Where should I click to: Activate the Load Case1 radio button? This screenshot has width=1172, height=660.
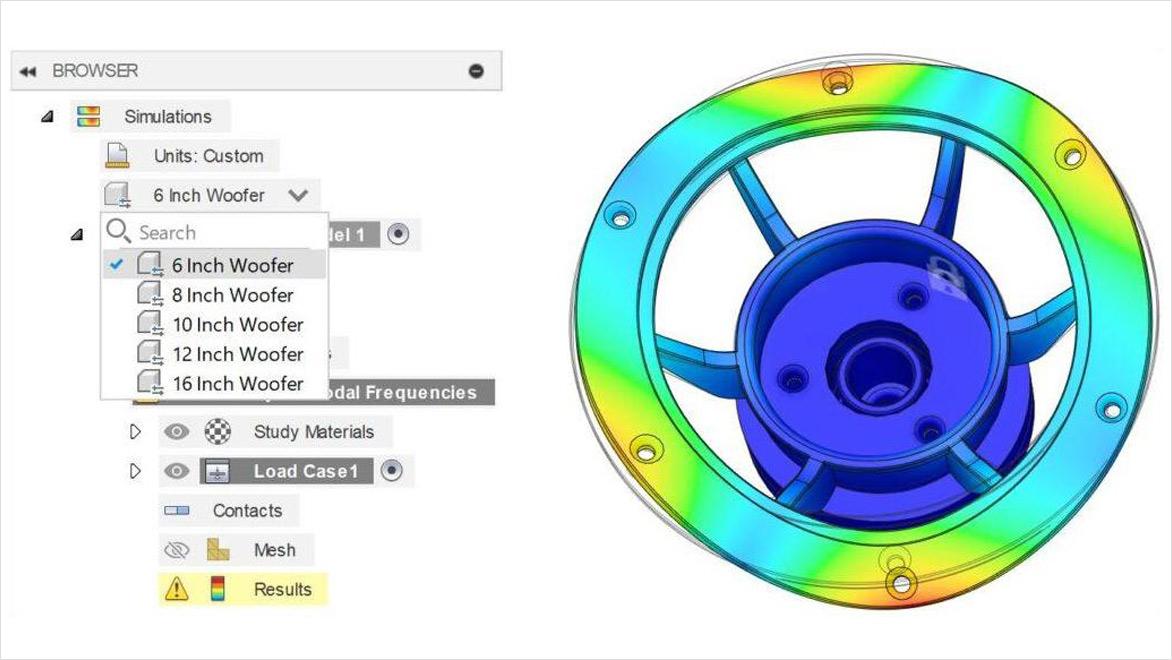[391, 471]
